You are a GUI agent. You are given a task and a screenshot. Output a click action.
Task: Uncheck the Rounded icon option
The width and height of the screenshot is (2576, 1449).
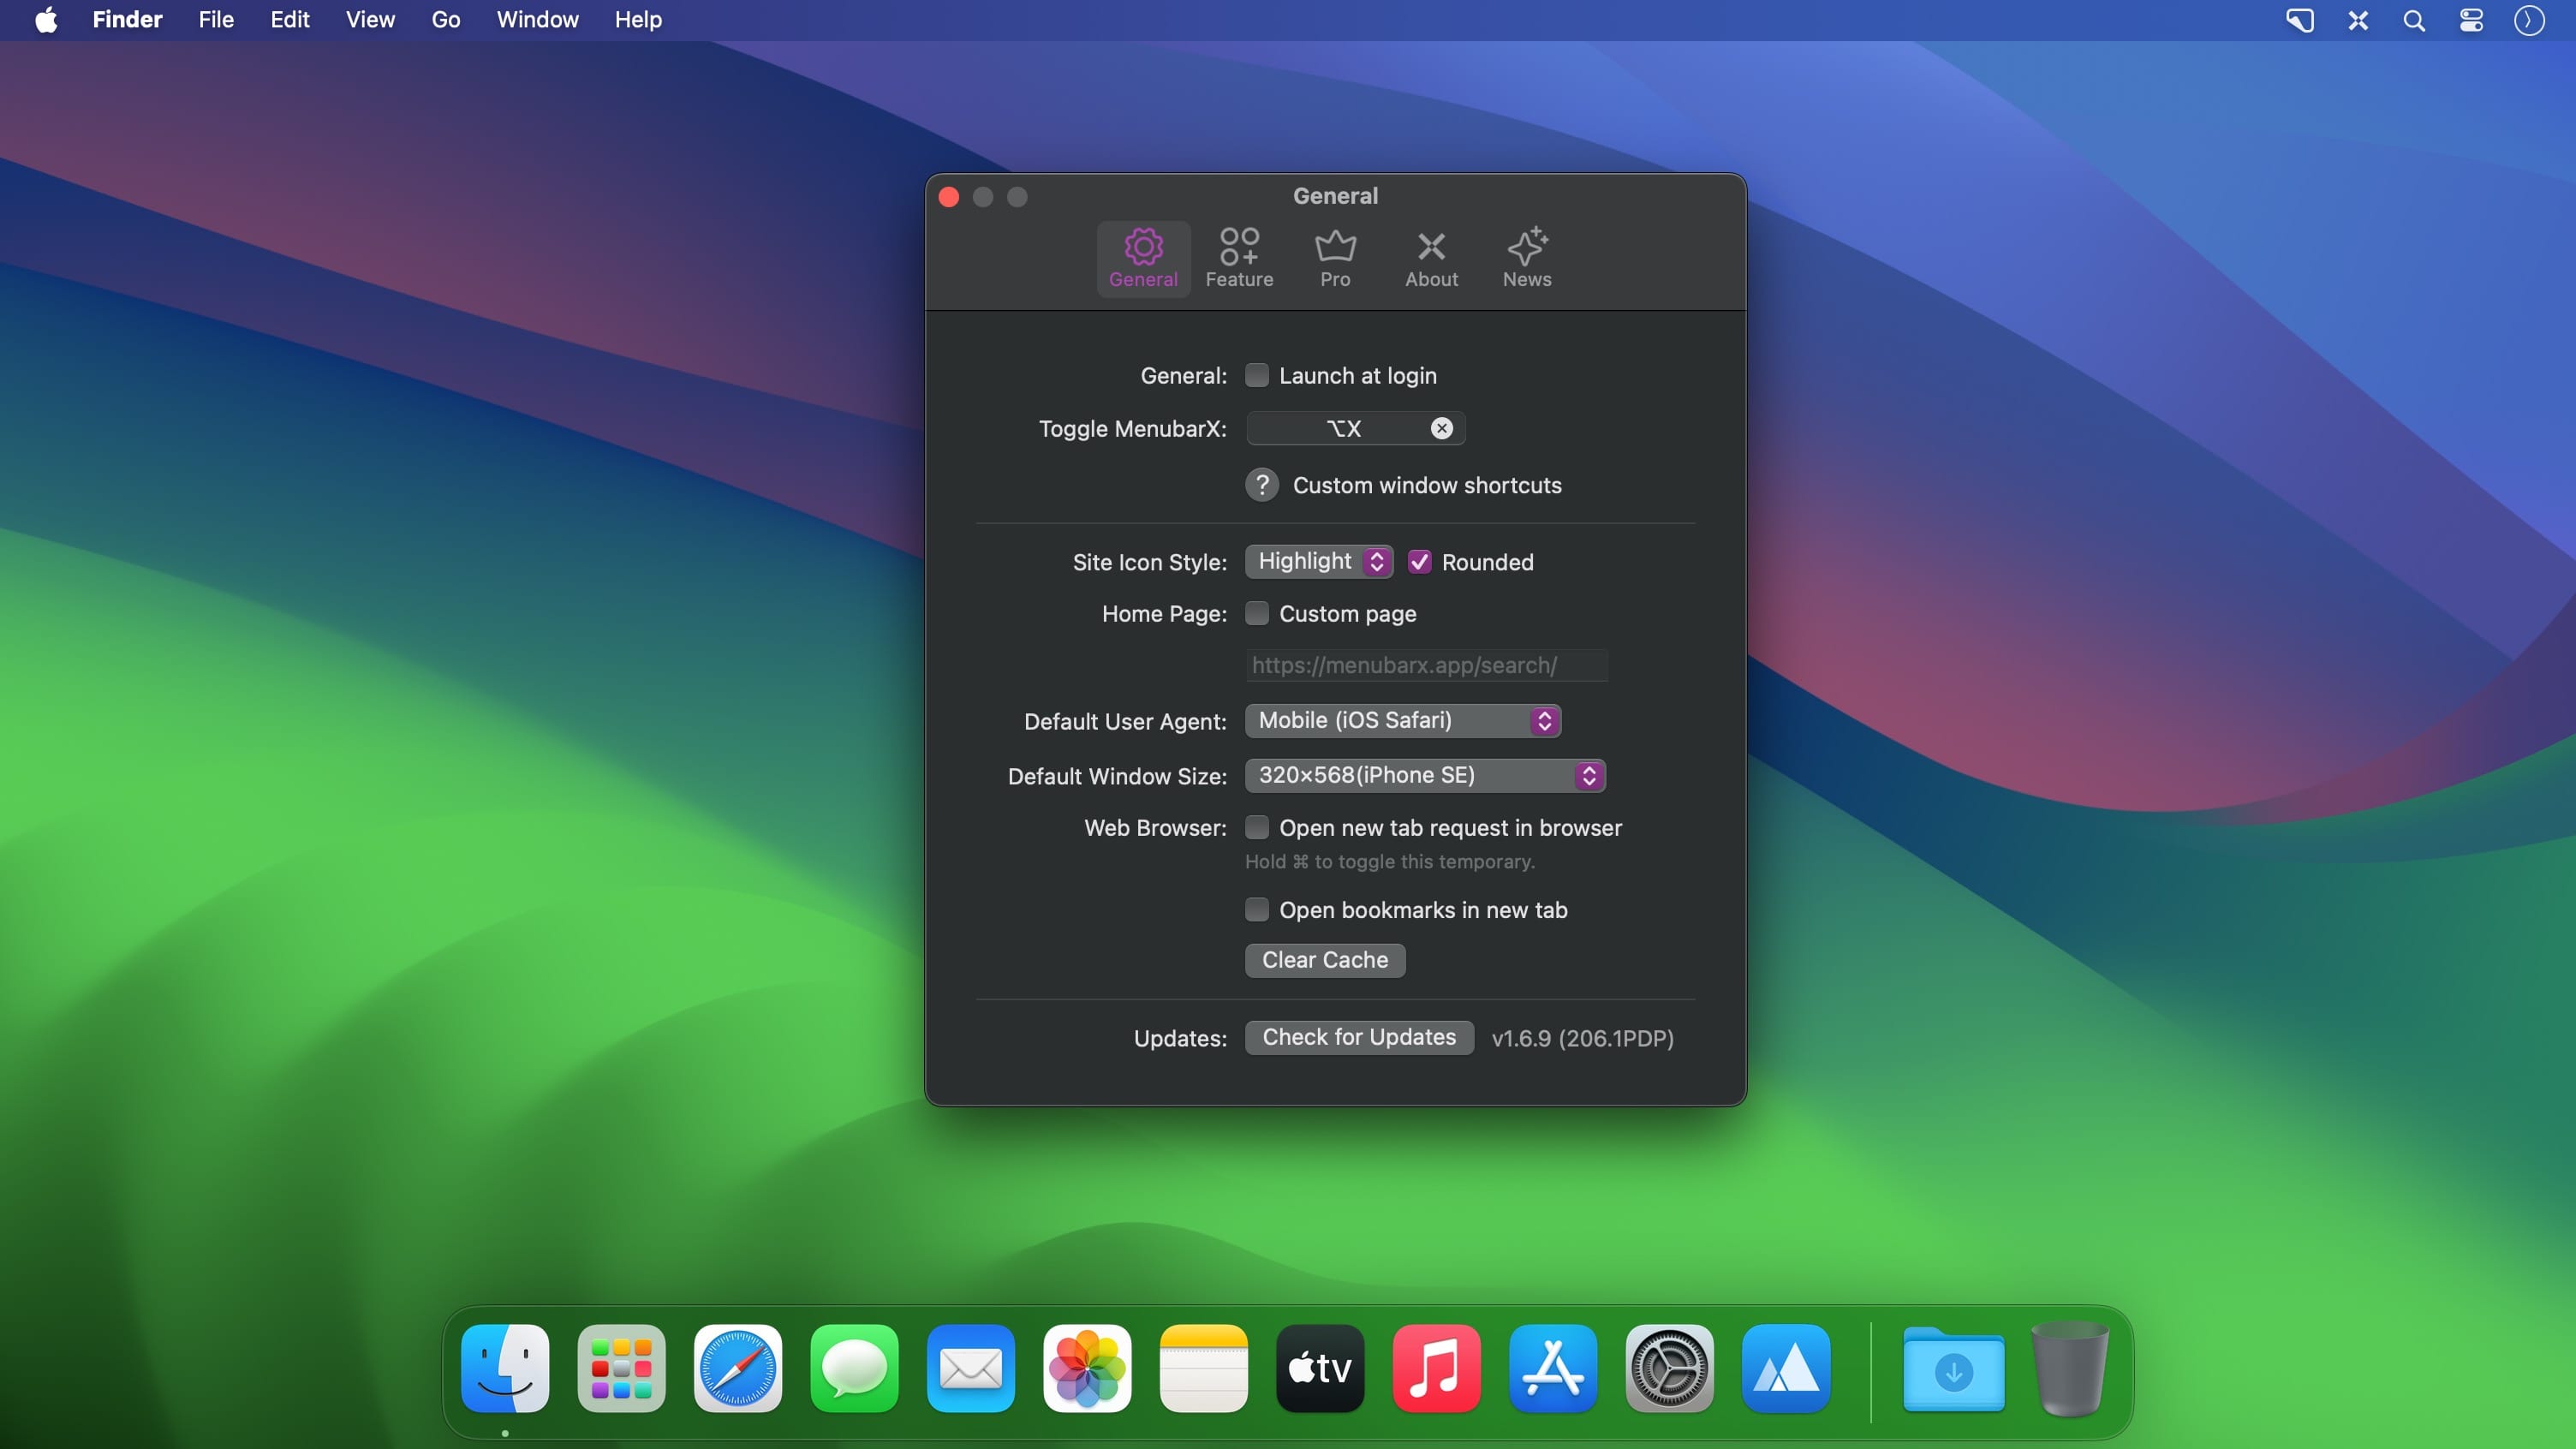click(1419, 562)
